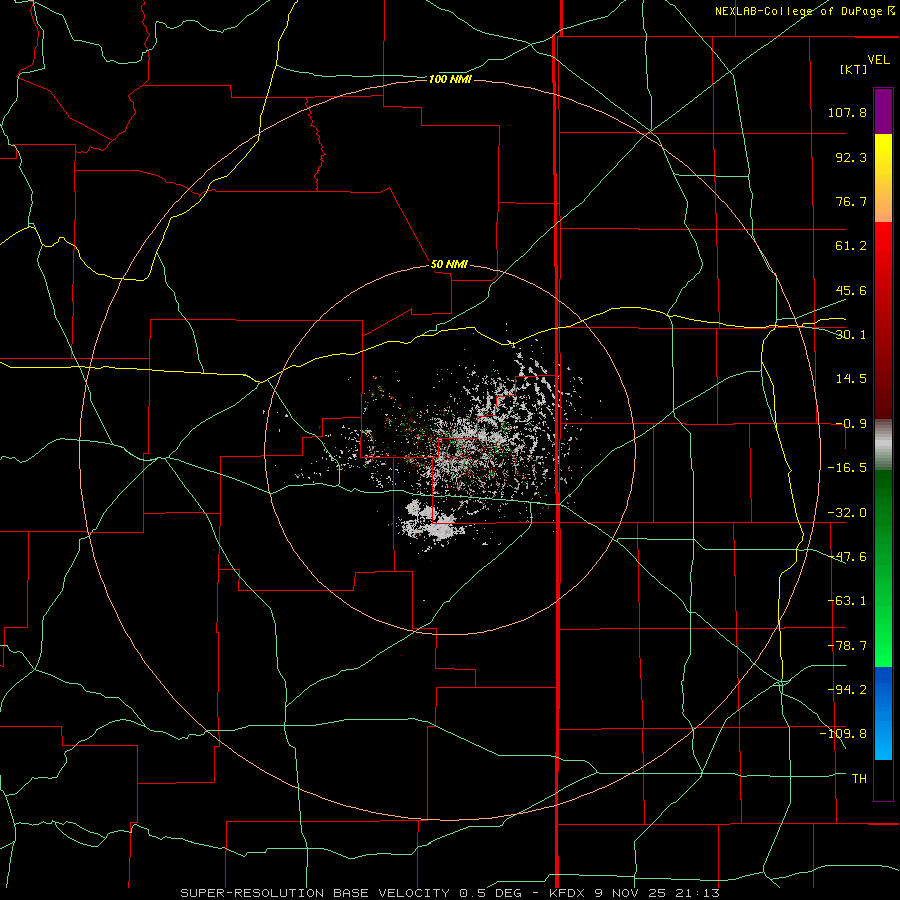The width and height of the screenshot is (900, 900).
Task: Click the Super-Resolution Base Velocity KFDX caption
Action: coord(450,893)
